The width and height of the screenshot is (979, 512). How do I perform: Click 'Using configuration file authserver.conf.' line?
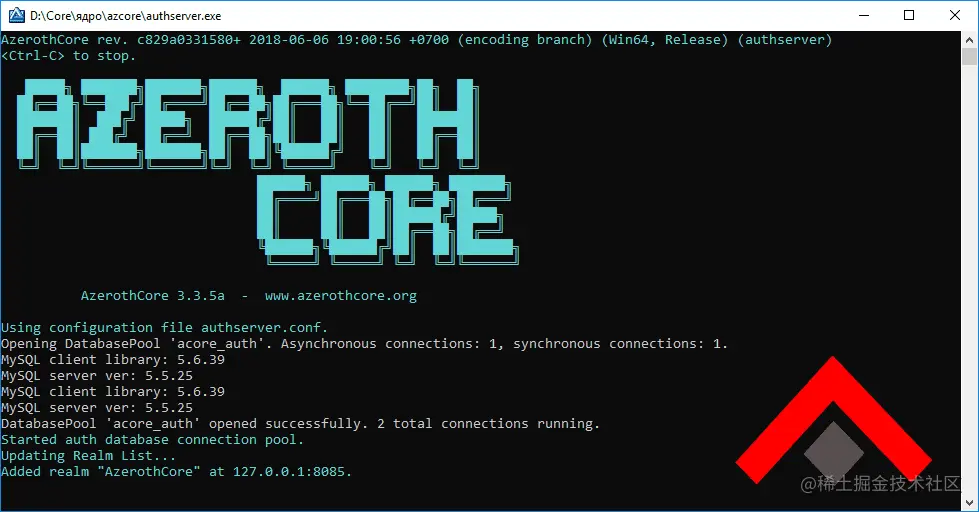click(x=164, y=328)
